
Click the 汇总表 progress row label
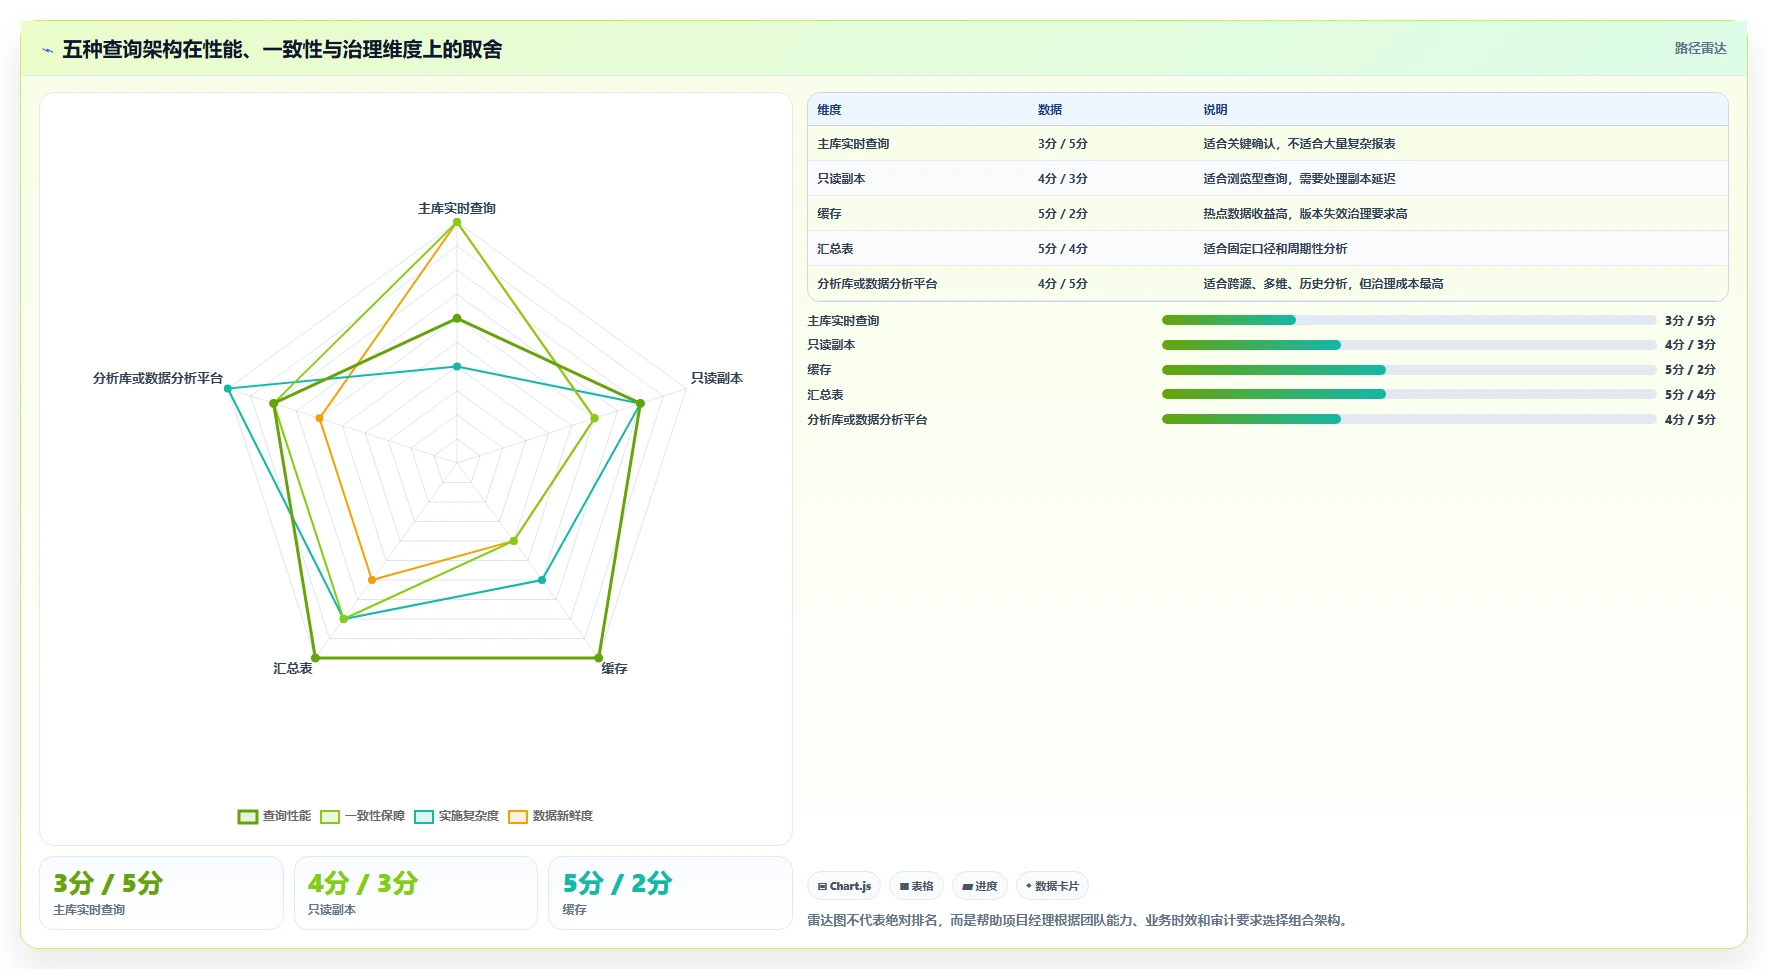[825, 395]
